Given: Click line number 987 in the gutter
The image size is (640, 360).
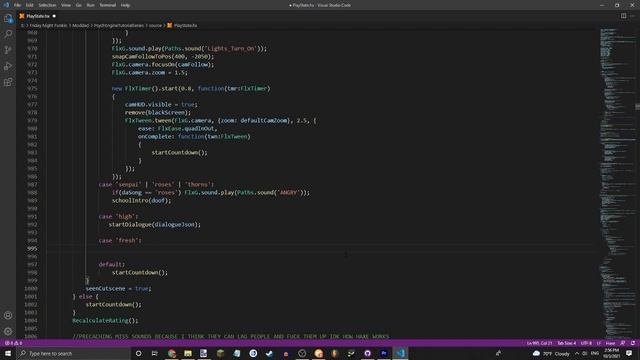Looking at the screenshot, I should [x=32, y=184].
